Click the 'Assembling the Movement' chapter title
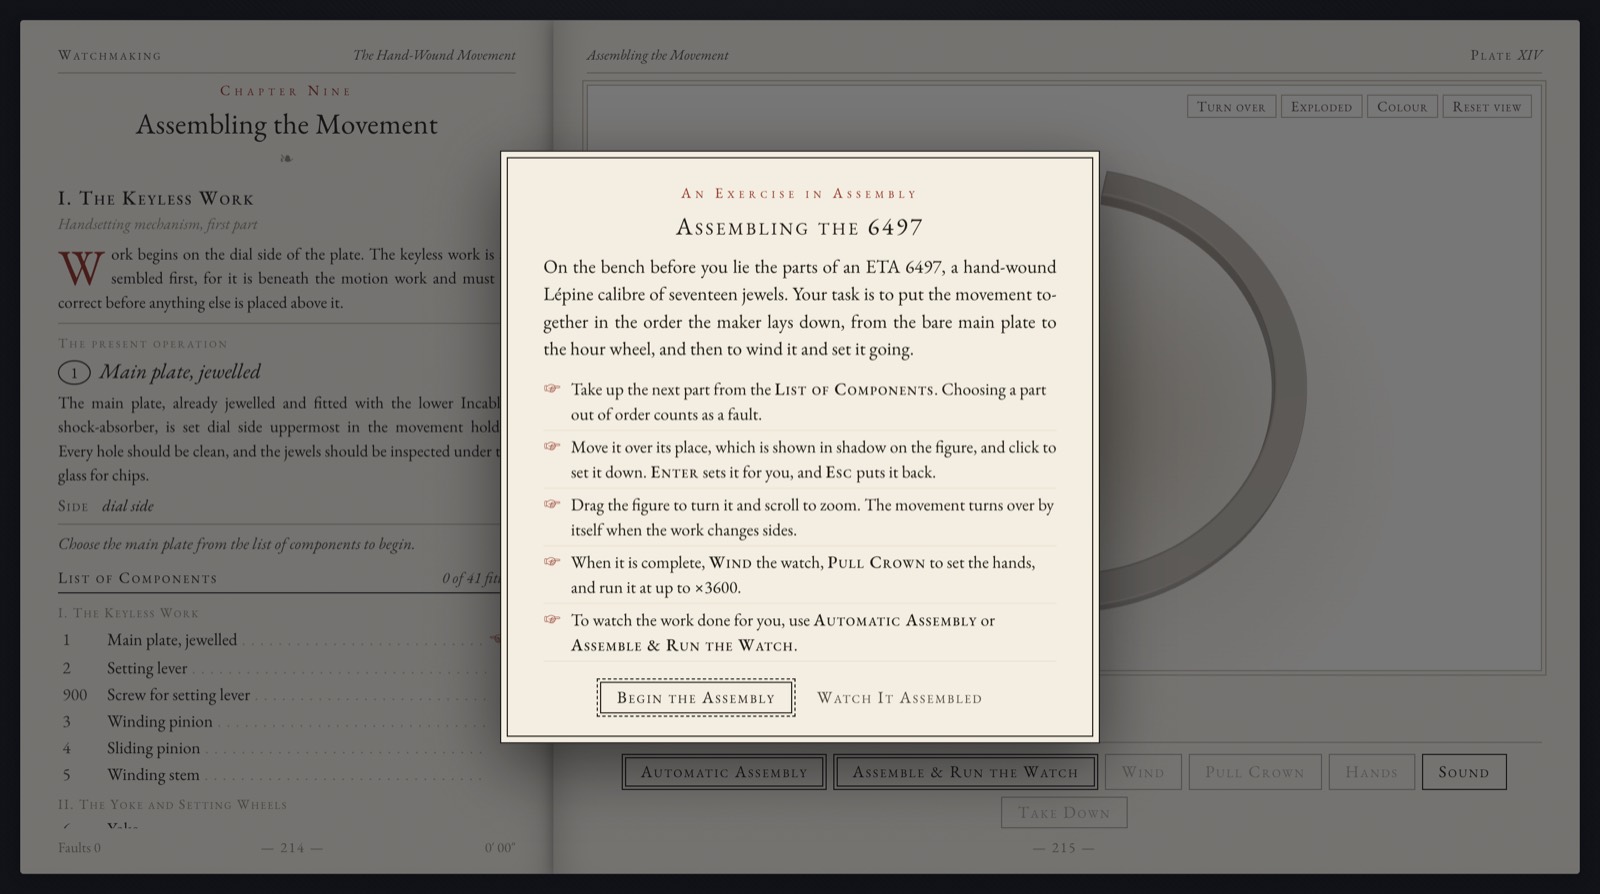The height and width of the screenshot is (894, 1600). (x=287, y=124)
